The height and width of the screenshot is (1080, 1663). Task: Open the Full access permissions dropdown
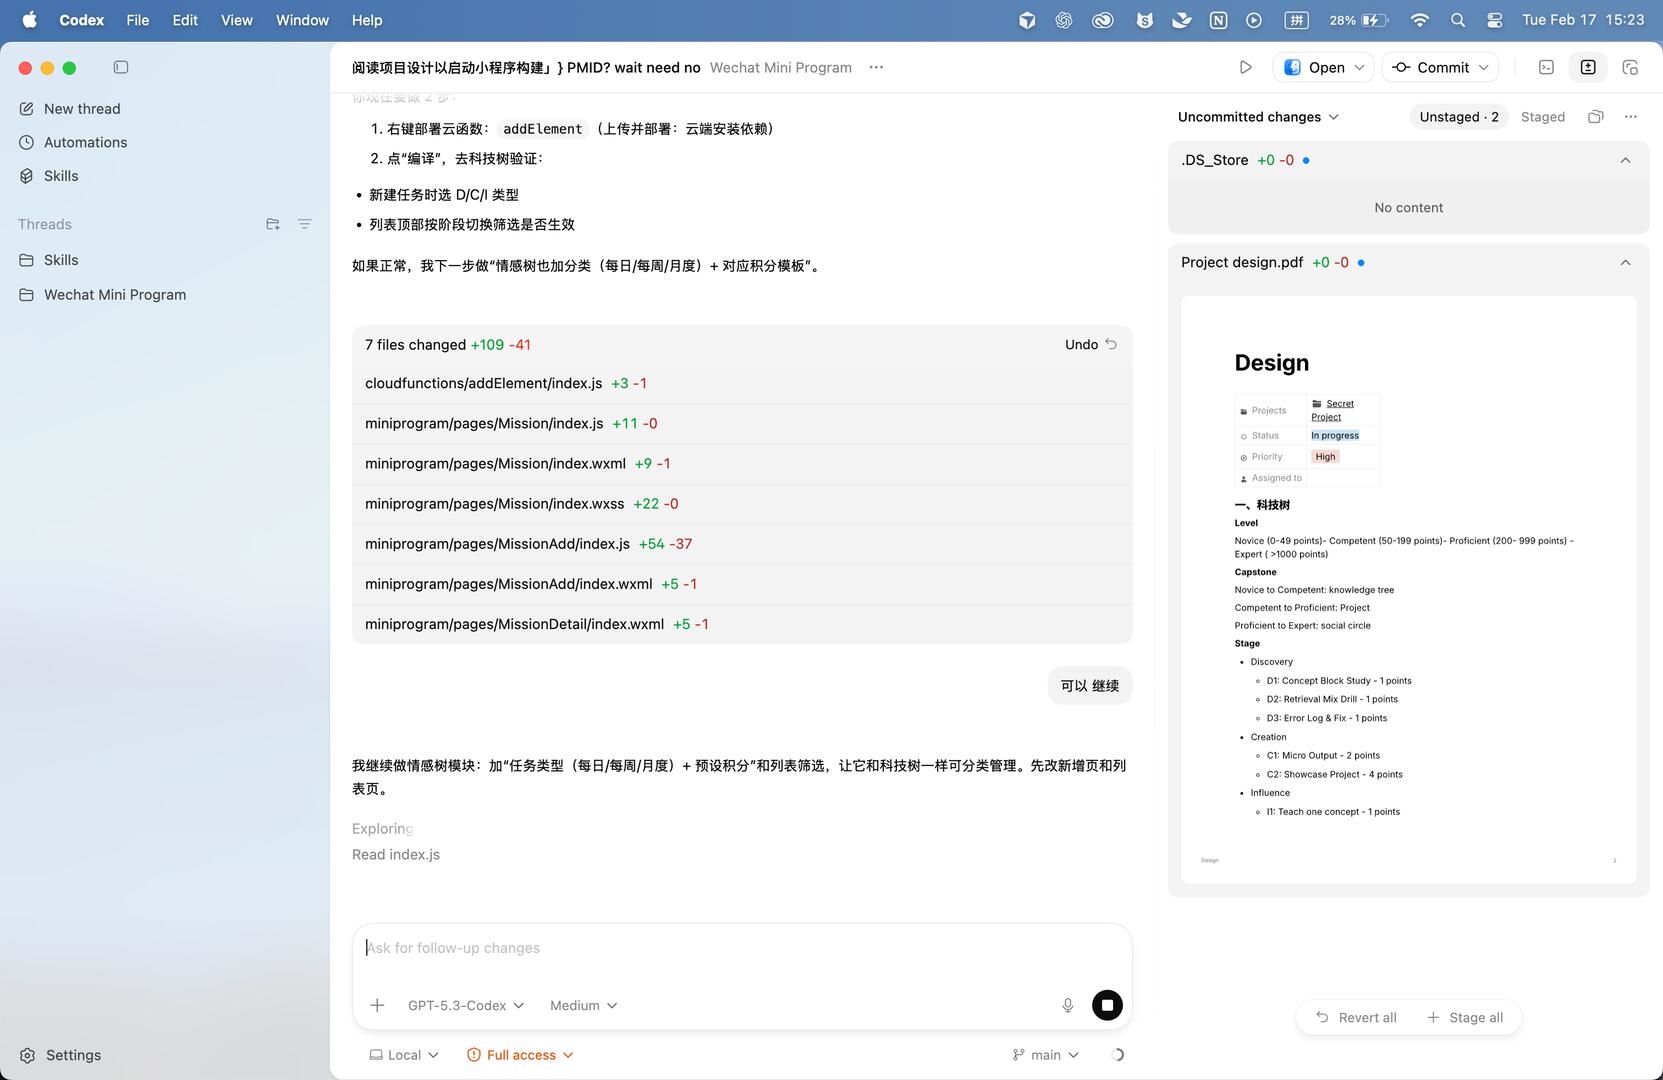point(520,1055)
